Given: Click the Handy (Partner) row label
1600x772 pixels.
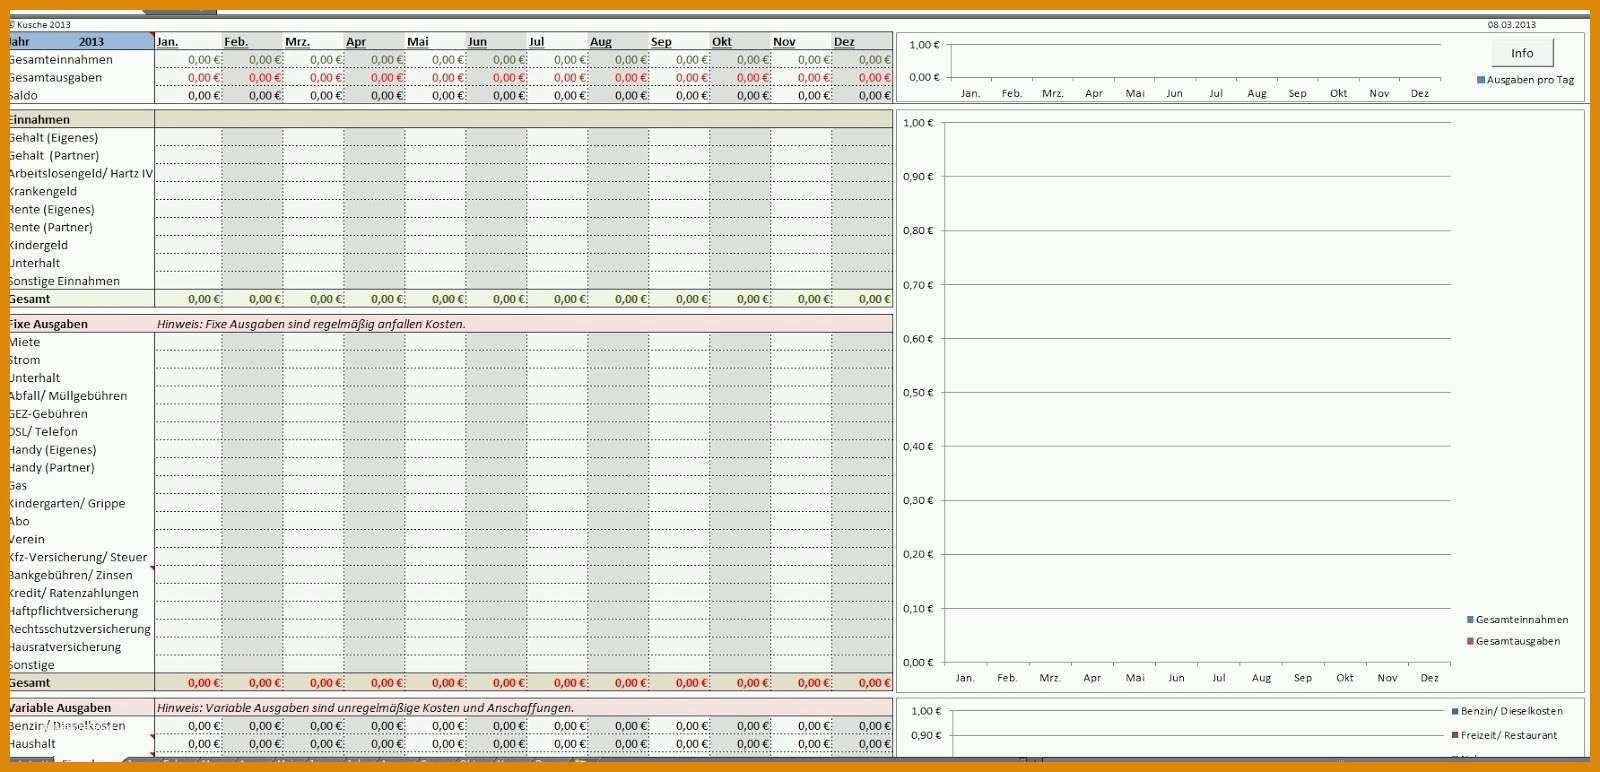Looking at the screenshot, I should click(x=51, y=468).
